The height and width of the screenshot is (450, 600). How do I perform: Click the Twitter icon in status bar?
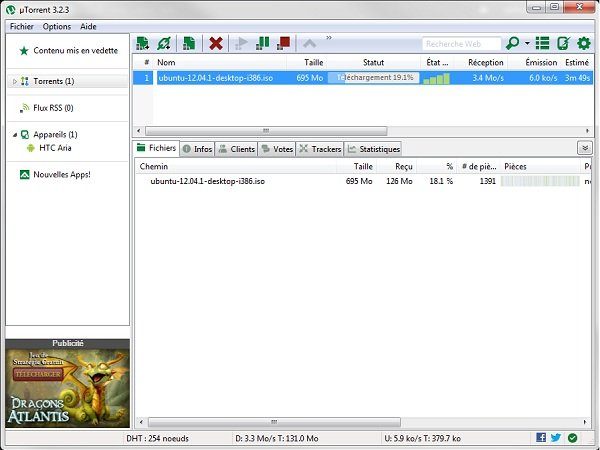556,437
